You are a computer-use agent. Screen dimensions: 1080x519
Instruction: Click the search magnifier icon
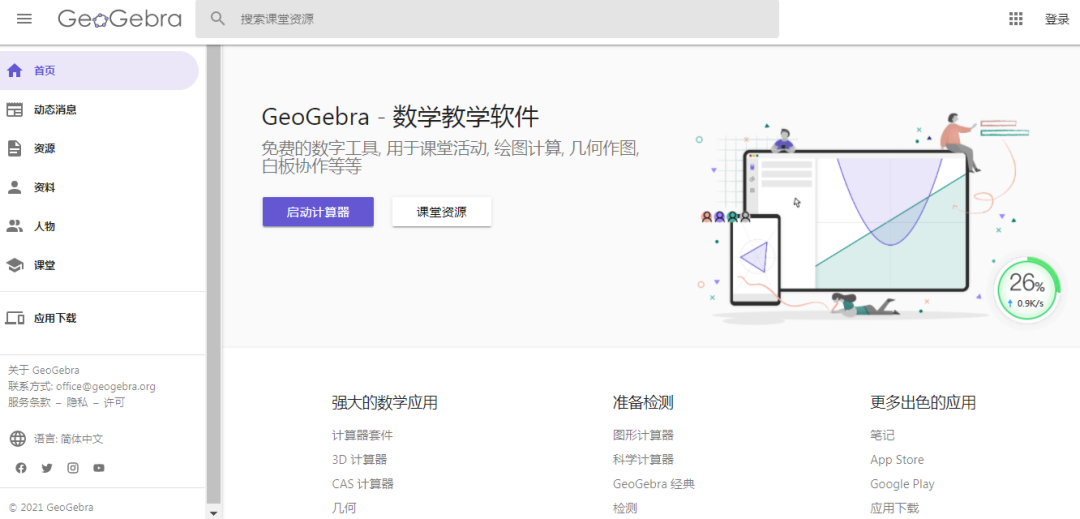(x=218, y=19)
